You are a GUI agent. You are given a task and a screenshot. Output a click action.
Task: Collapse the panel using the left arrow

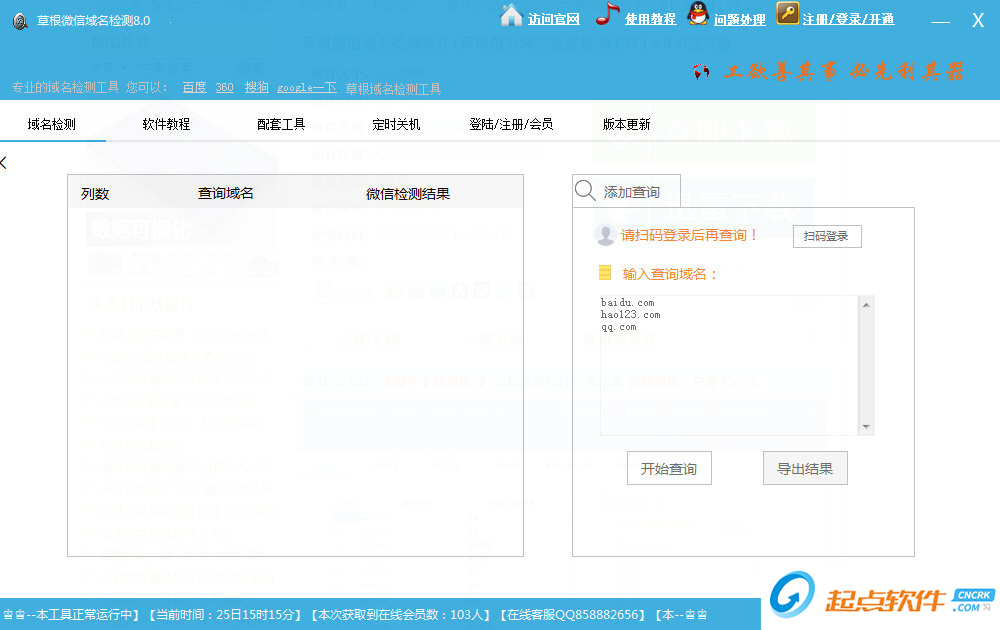[4, 161]
